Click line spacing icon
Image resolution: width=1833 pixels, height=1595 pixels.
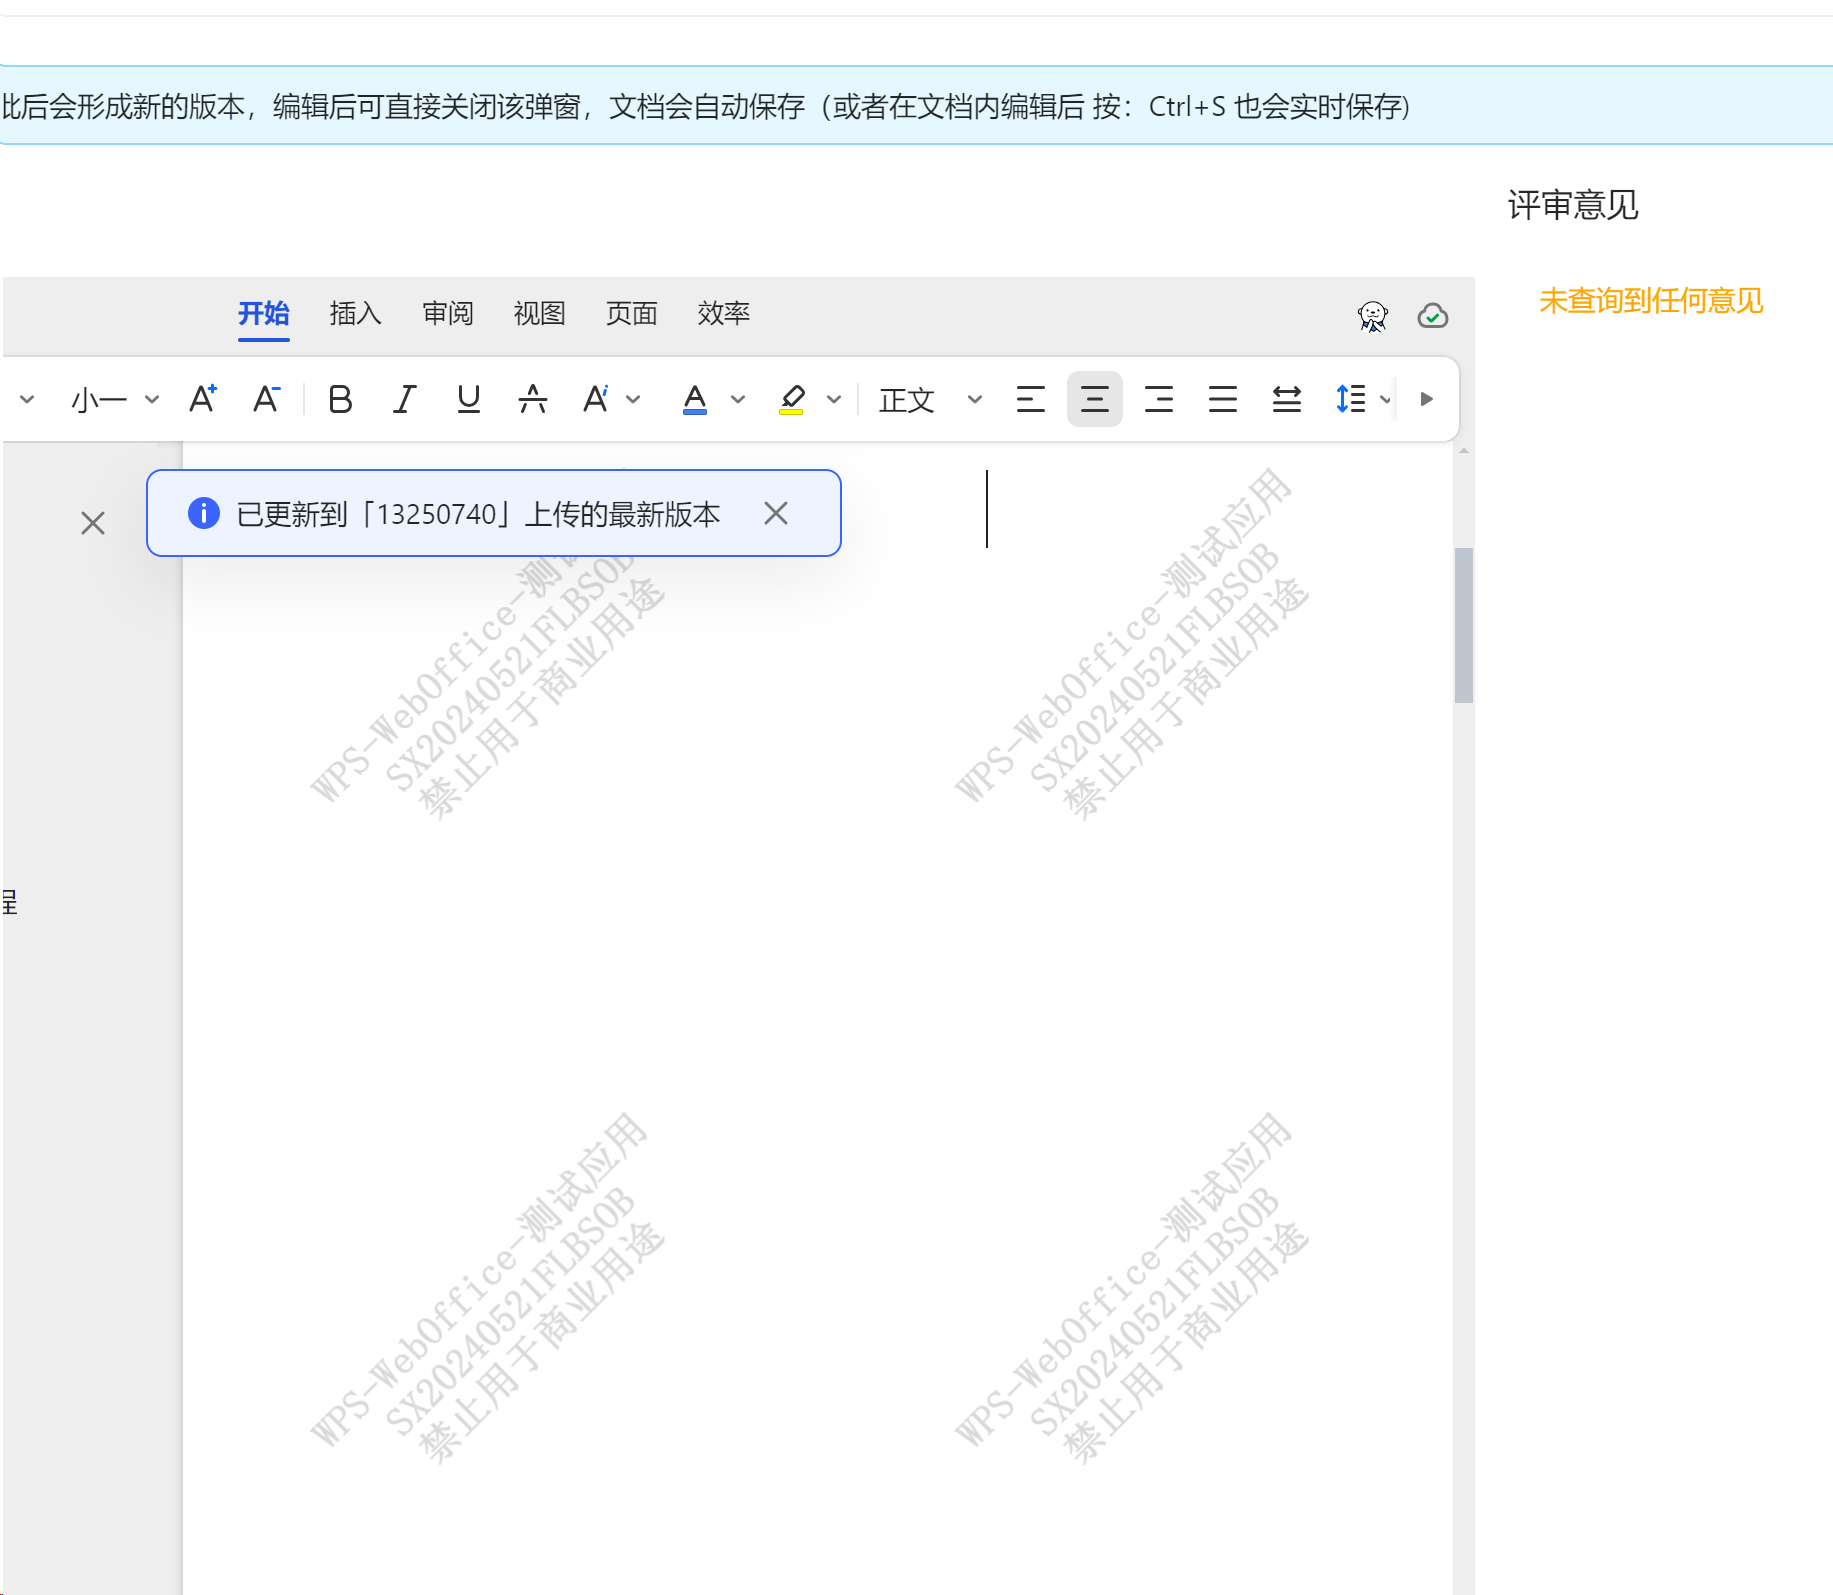(x=1351, y=399)
